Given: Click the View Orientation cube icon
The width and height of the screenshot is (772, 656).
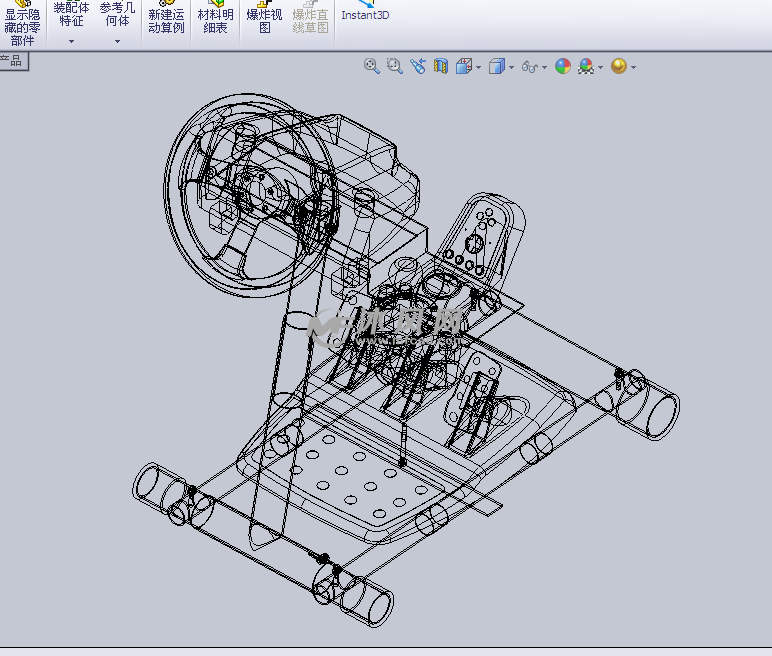Looking at the screenshot, I should 464,66.
